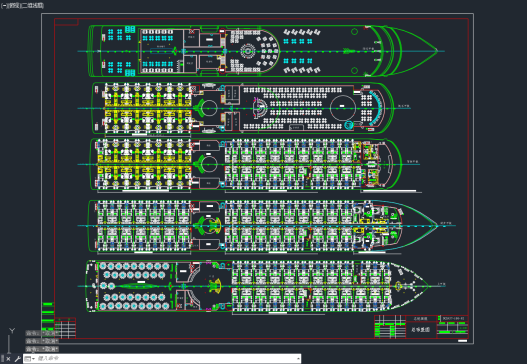This screenshot has height=364, width=527.
Task: Click the command line grip handle
Action: [2, 359]
